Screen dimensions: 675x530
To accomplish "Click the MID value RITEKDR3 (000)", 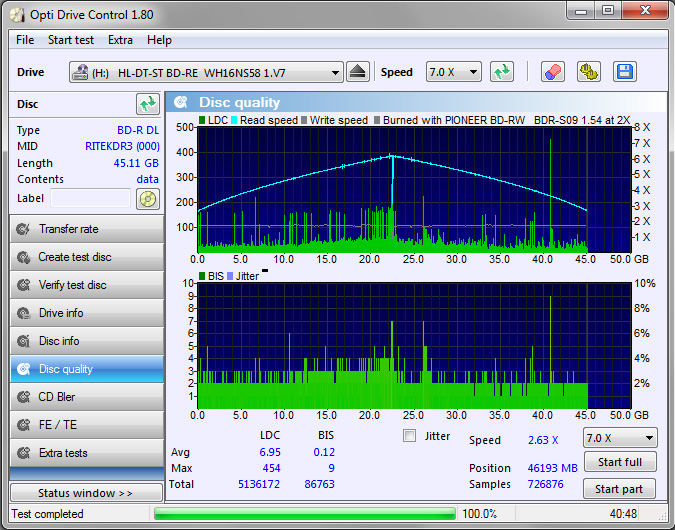I will click(x=122, y=146).
